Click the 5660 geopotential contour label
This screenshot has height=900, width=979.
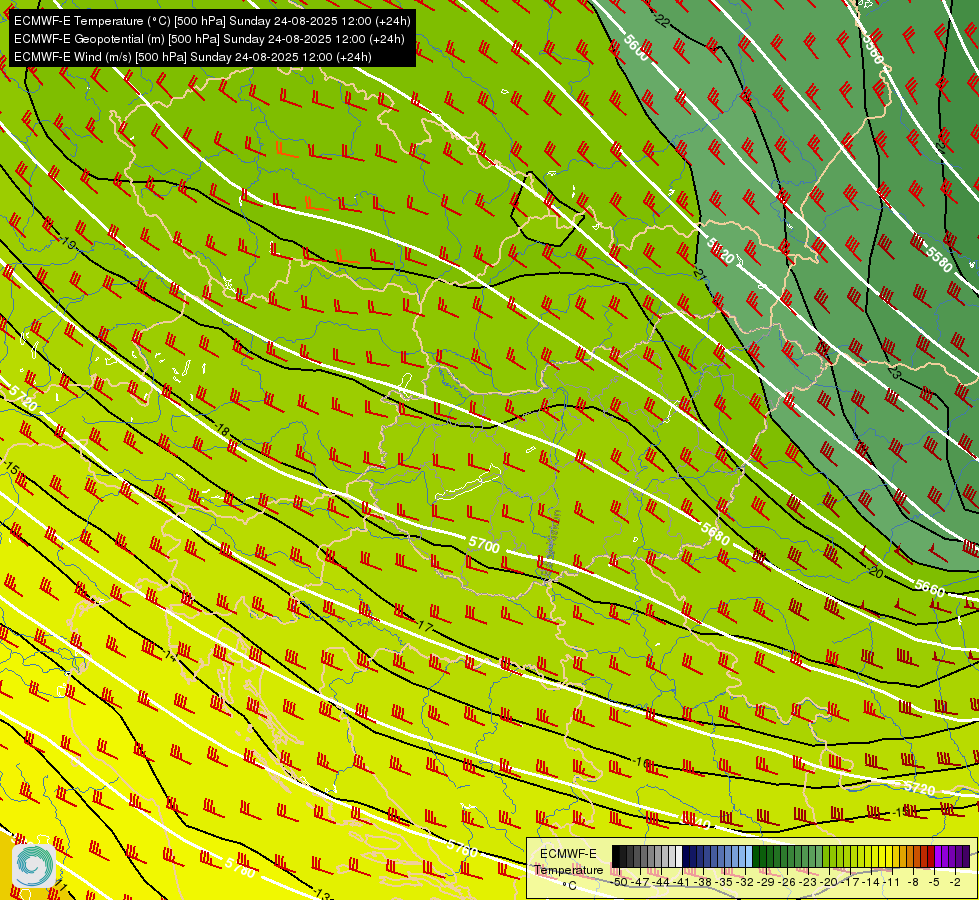coord(930,588)
